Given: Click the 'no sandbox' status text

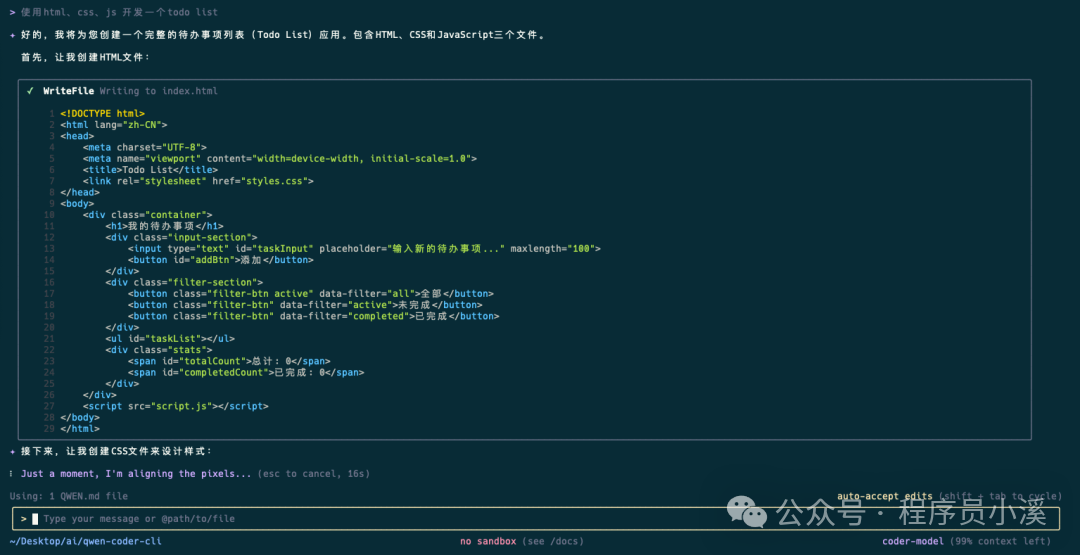Looking at the screenshot, I should (x=488, y=541).
